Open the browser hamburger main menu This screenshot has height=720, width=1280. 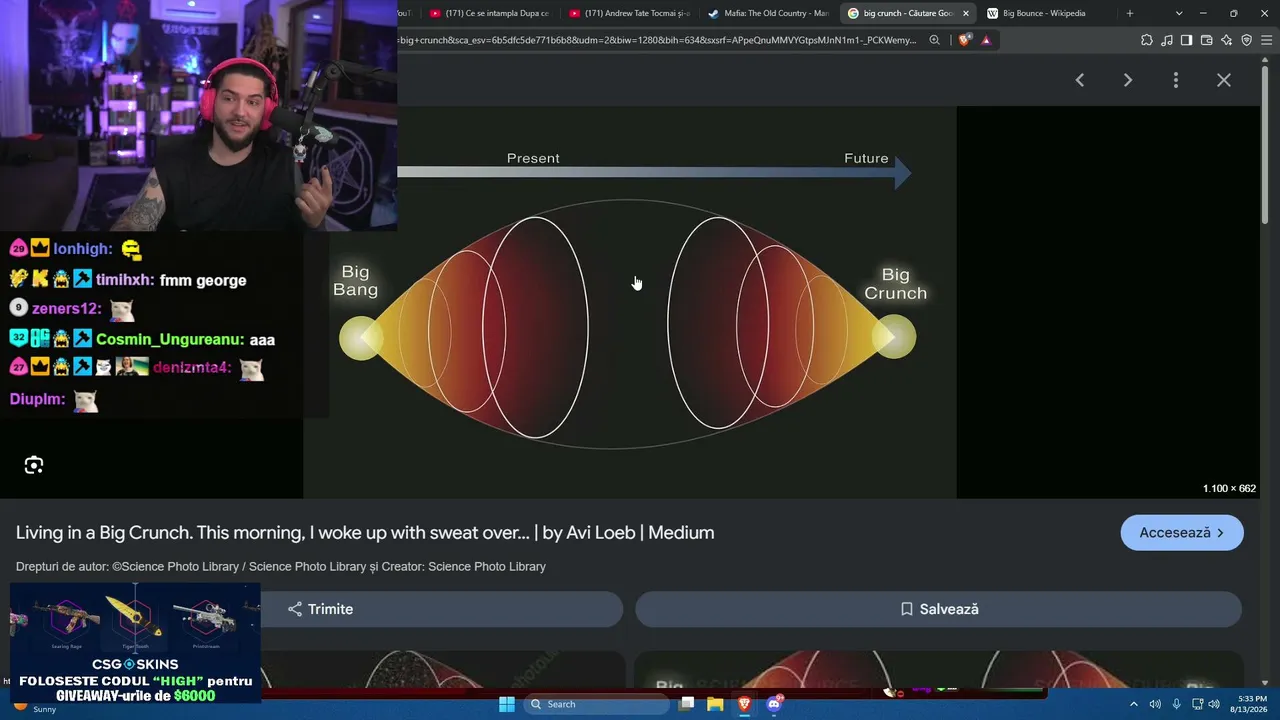click(1266, 40)
